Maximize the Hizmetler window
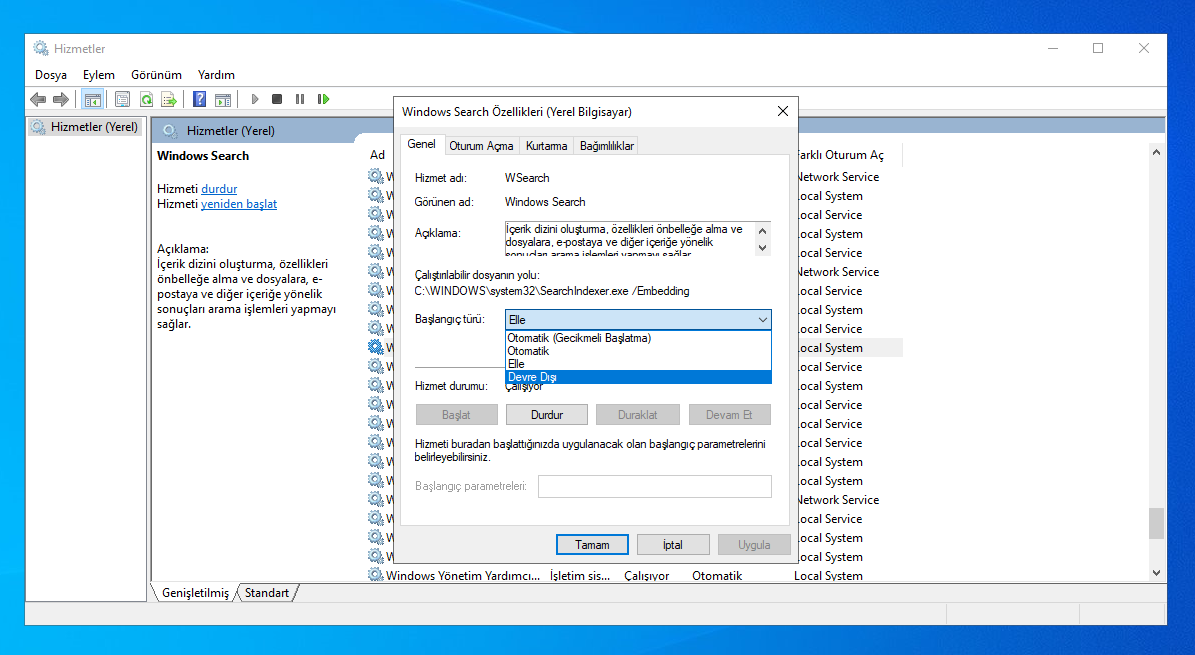This screenshot has width=1195, height=655. [1097, 48]
